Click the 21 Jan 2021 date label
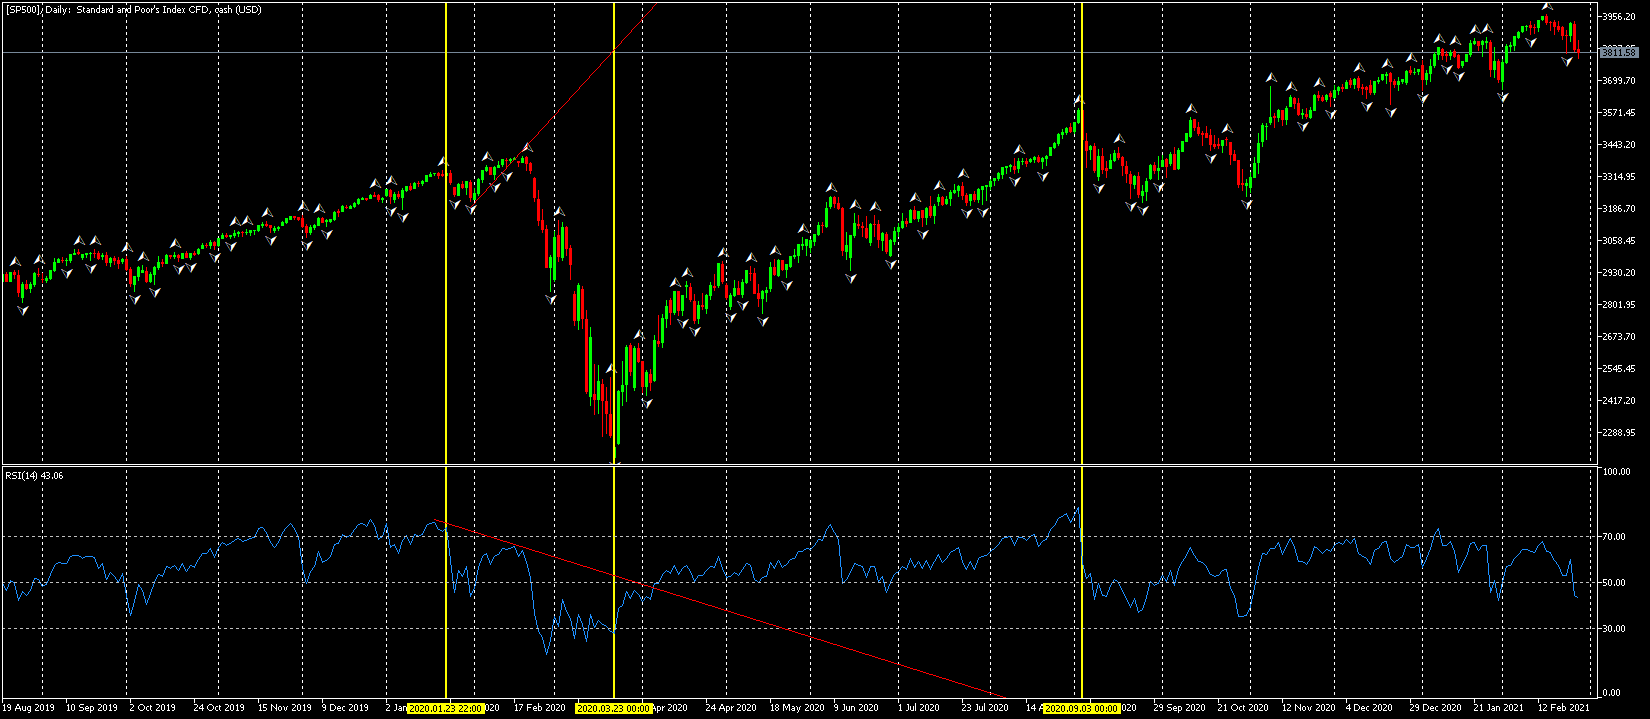 click(x=1499, y=708)
